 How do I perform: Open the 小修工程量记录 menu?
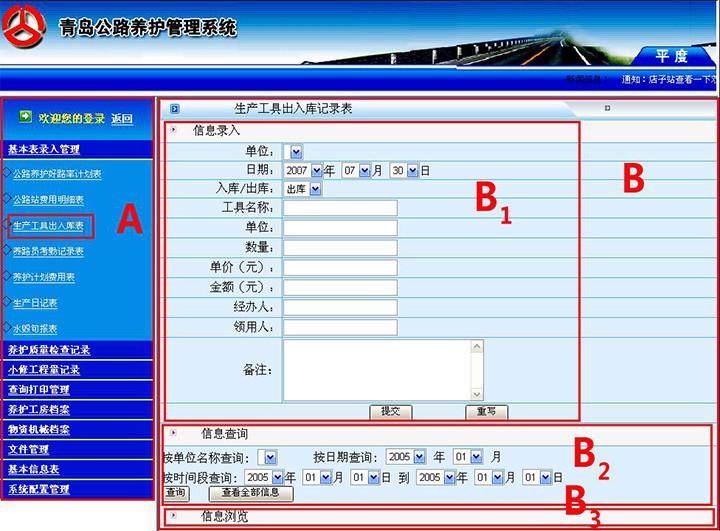coord(44,370)
